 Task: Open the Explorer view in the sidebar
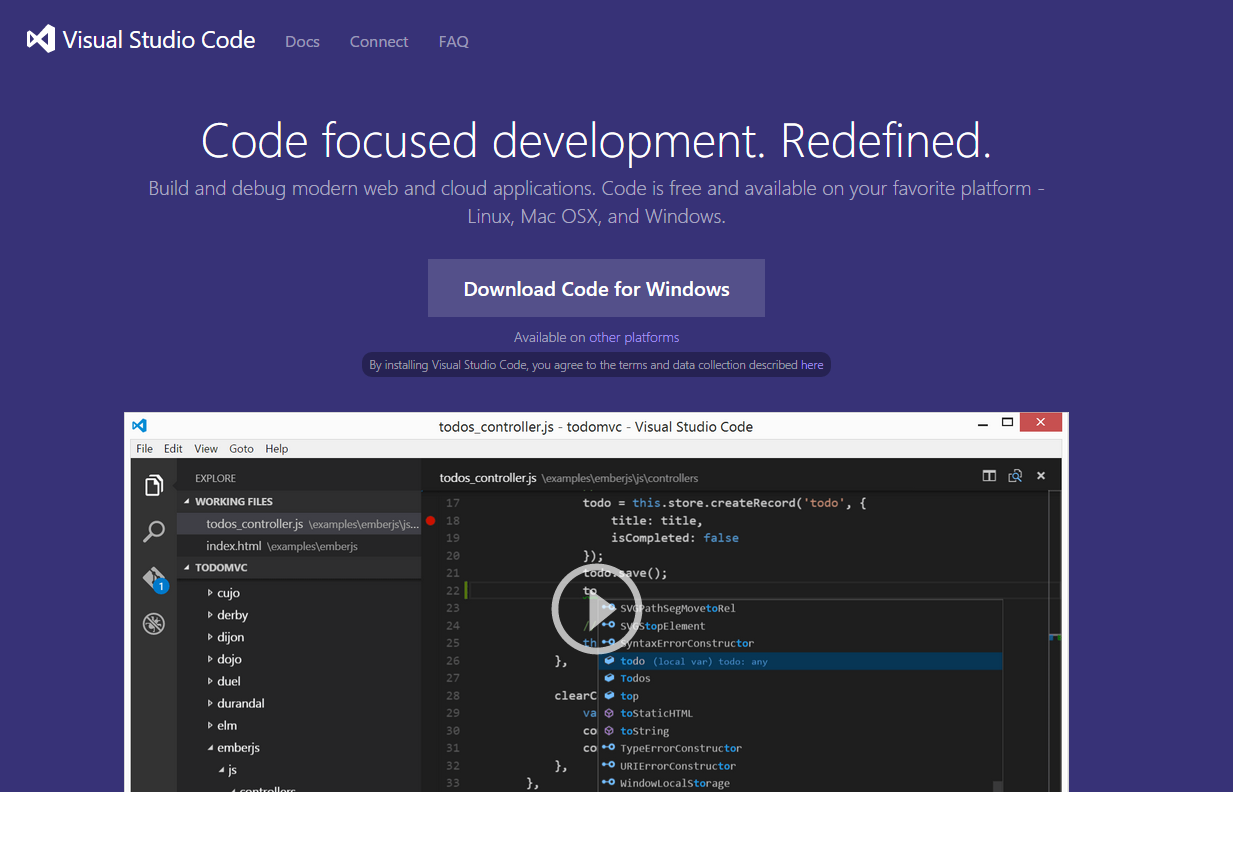click(154, 484)
